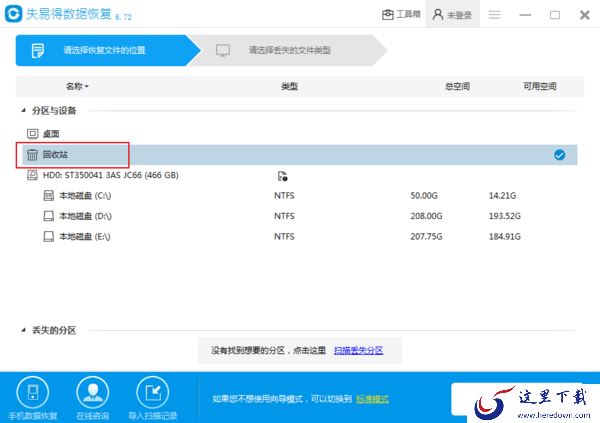
Task: Maximize the application window
Action: [555, 15]
